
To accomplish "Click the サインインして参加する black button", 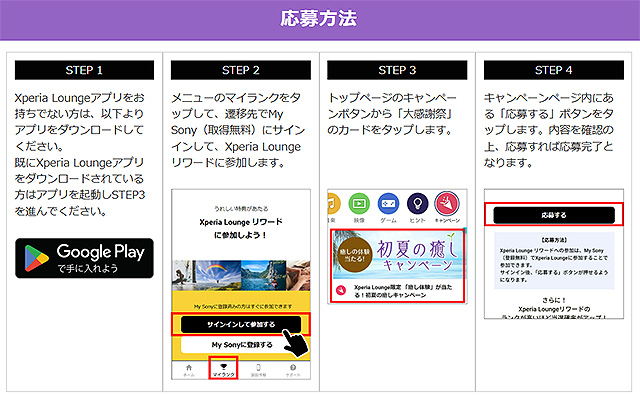I will [241, 324].
